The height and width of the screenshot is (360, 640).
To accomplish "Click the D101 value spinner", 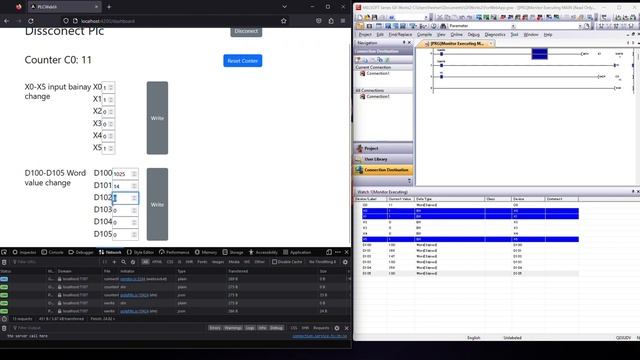I will (x=134, y=186).
